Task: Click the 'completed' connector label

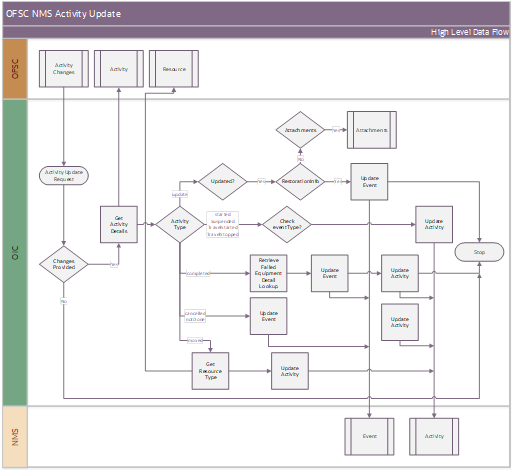Action: (x=198, y=273)
